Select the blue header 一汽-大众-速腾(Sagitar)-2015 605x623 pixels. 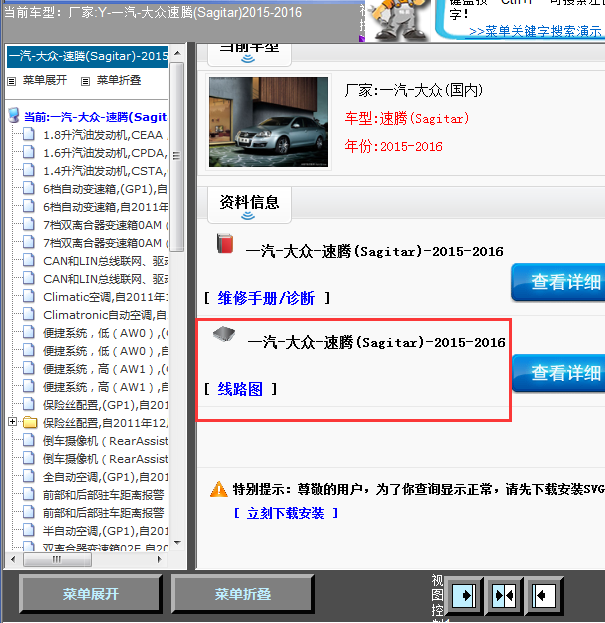[x=88, y=56]
